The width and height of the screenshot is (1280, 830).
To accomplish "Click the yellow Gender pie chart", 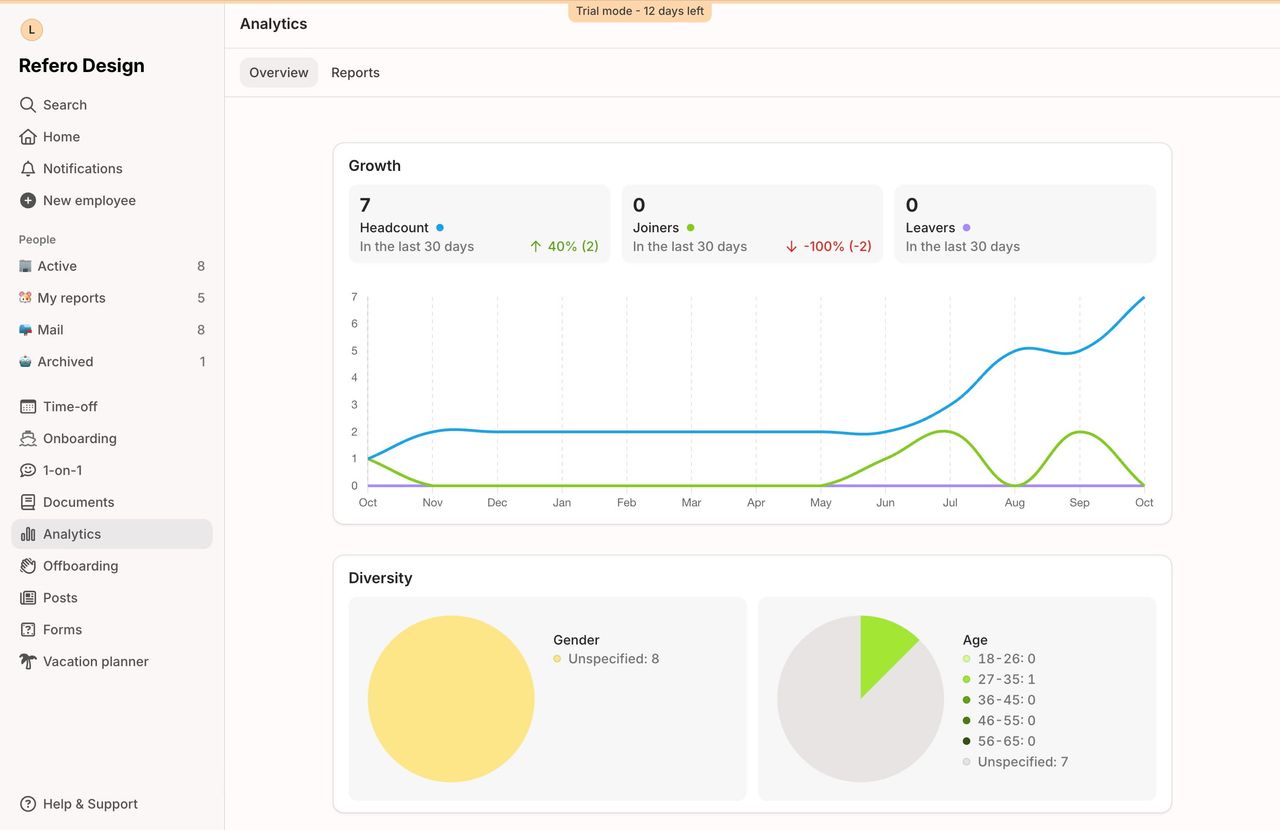I will pos(451,699).
